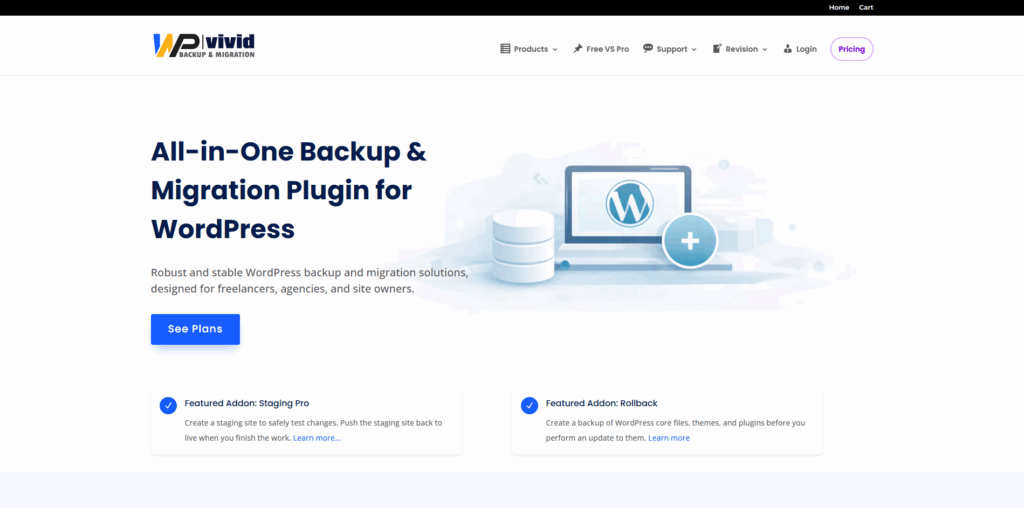Expand the Support dropdown arrow
This screenshot has height=508, width=1024.
pyautogui.click(x=694, y=50)
